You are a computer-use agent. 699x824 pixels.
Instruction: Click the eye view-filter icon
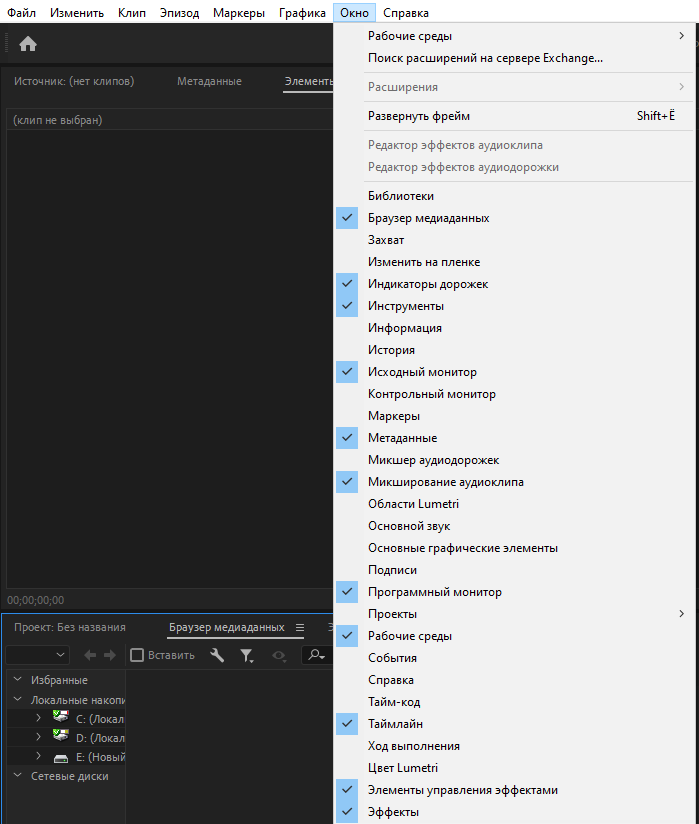[x=279, y=656]
